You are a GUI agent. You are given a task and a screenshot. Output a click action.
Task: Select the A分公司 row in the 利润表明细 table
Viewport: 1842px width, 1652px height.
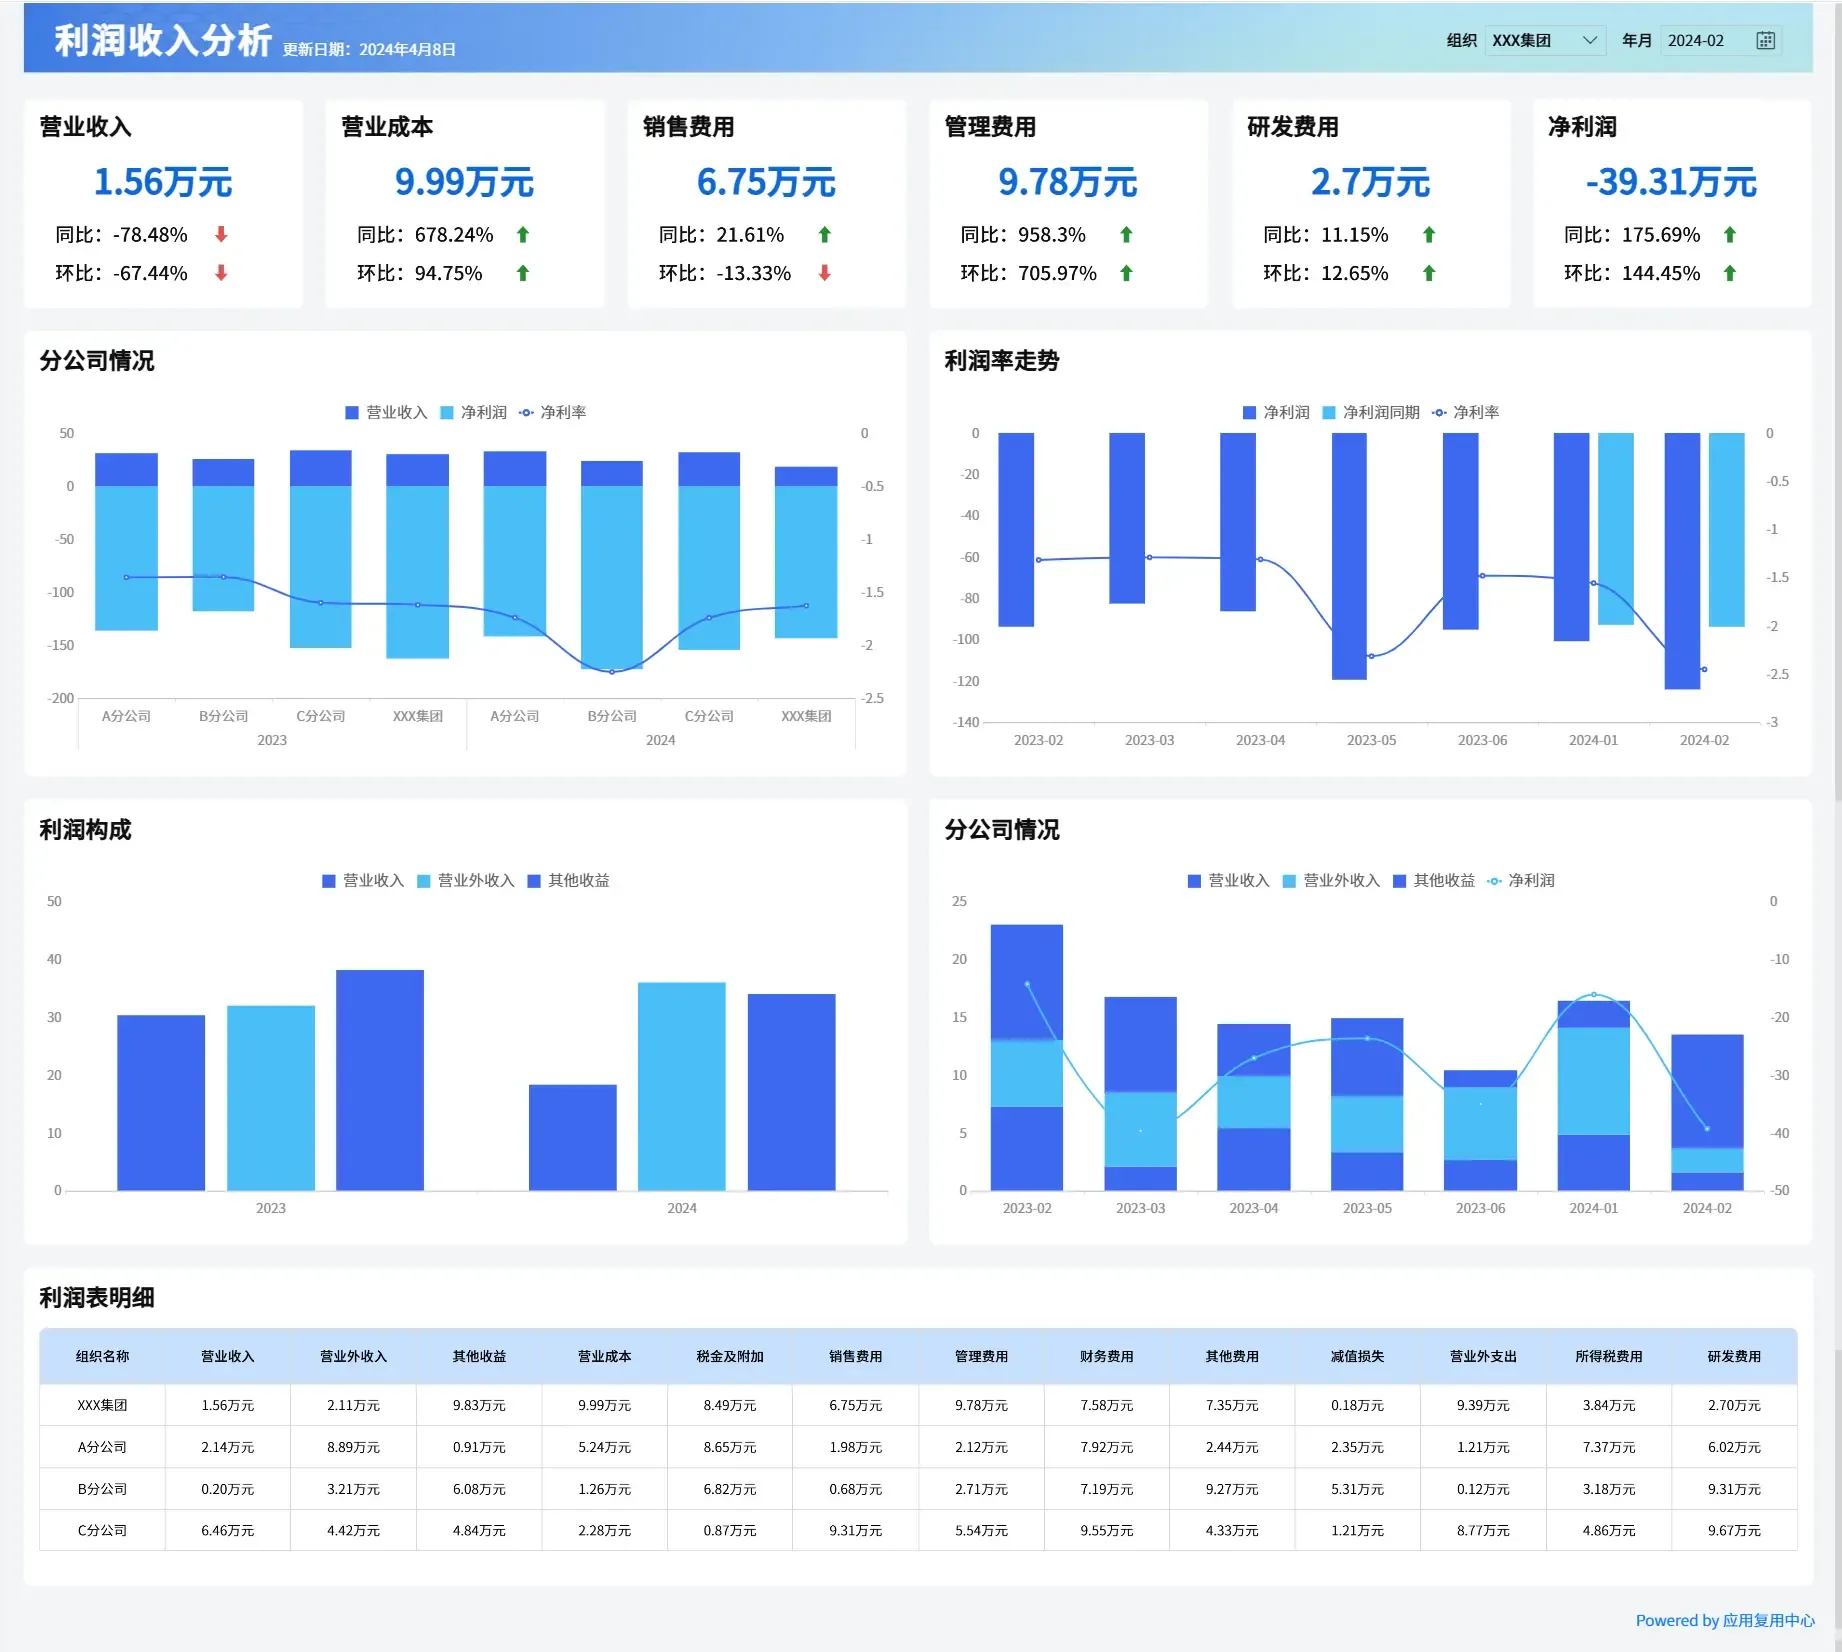918,1447
